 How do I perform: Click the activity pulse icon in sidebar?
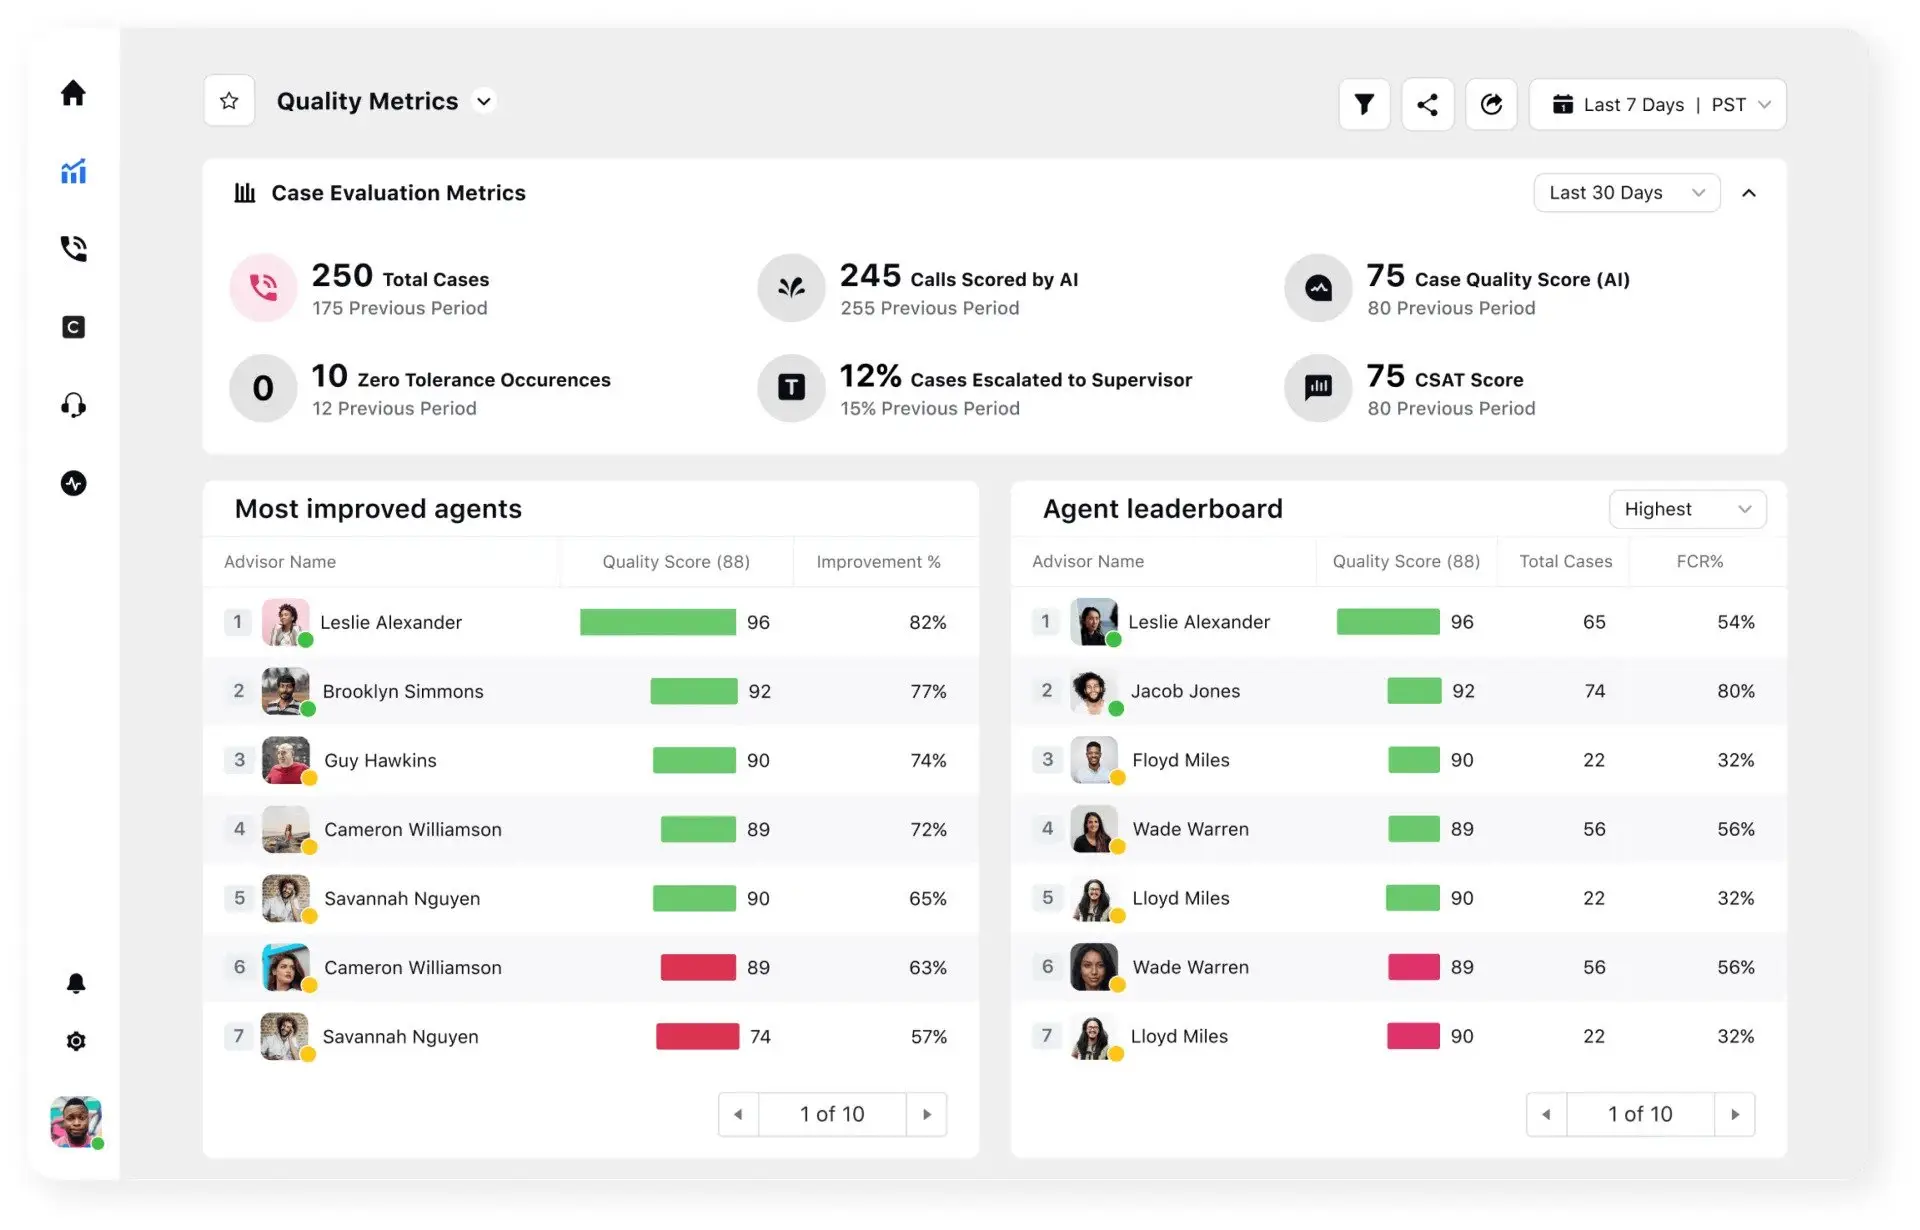(x=73, y=483)
